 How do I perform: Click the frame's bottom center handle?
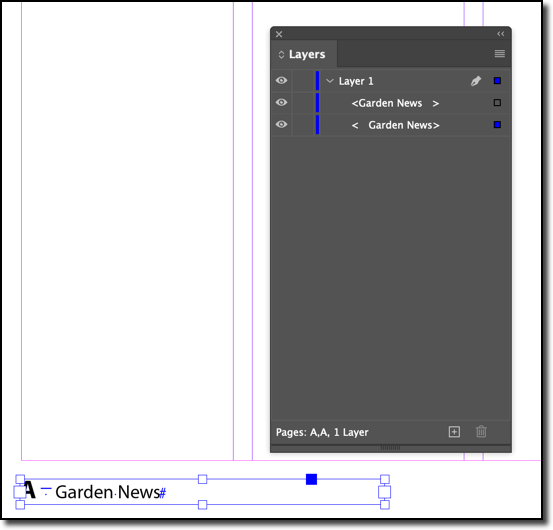tap(202, 505)
